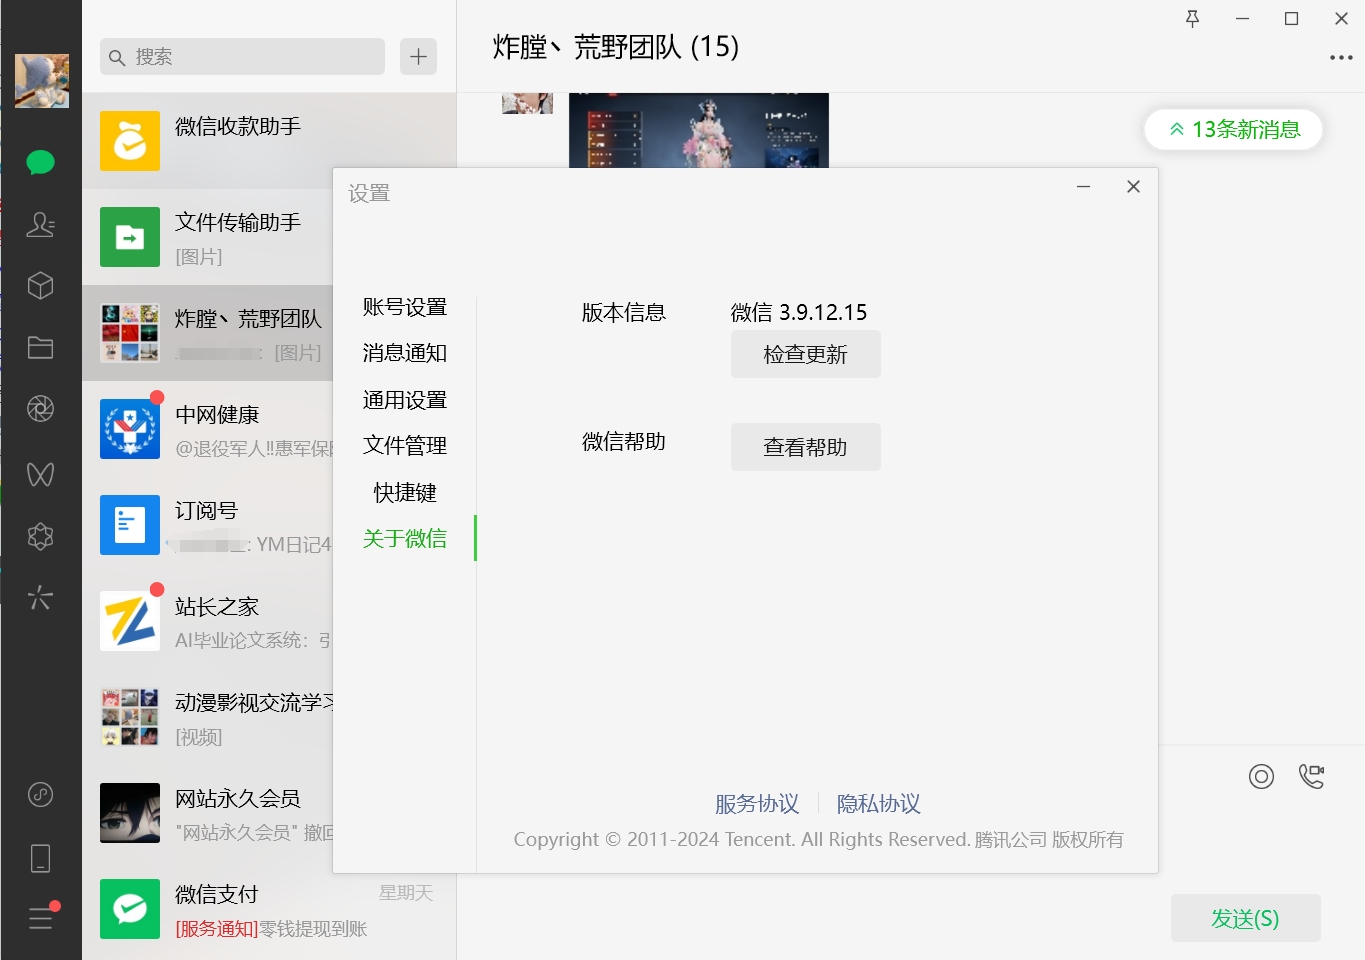
Task: Click the 微信收款助手 yellow avatar icon
Action: click(x=130, y=141)
